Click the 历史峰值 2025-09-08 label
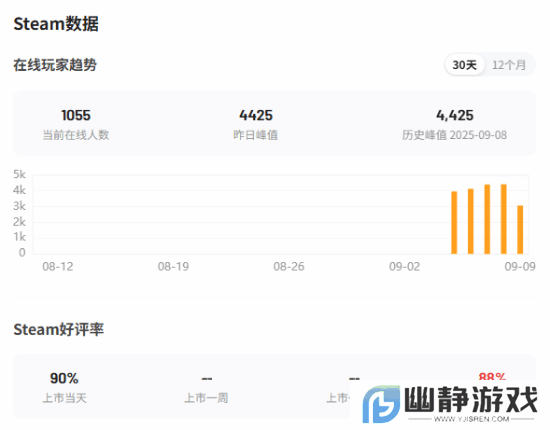Viewport: 550px width, 430px height. (454, 135)
